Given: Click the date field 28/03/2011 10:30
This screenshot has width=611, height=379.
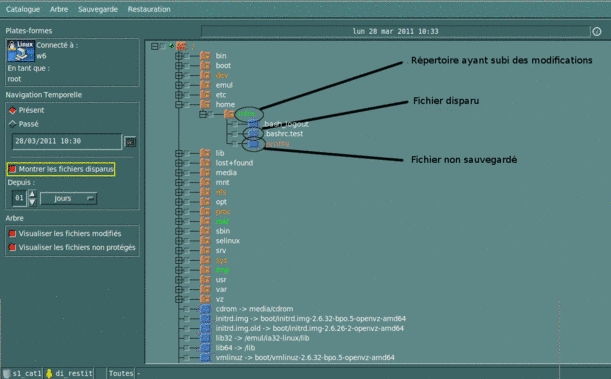Looking at the screenshot, I should coord(67,141).
